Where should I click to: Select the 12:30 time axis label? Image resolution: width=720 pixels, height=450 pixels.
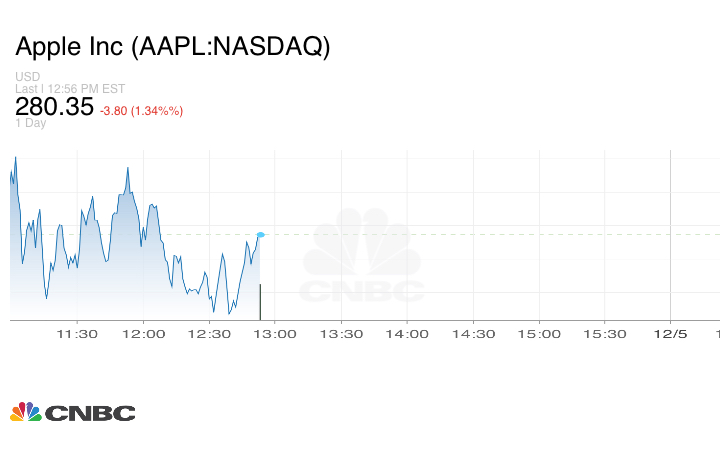(209, 334)
